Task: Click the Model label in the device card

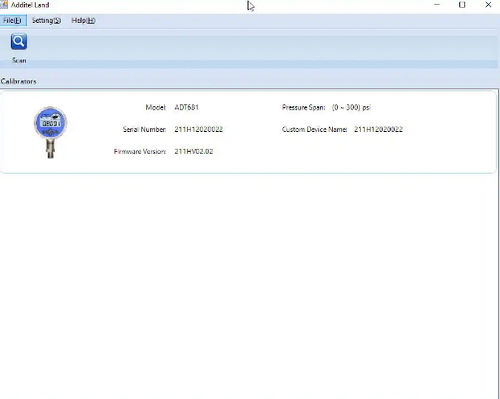Action: click(156, 107)
